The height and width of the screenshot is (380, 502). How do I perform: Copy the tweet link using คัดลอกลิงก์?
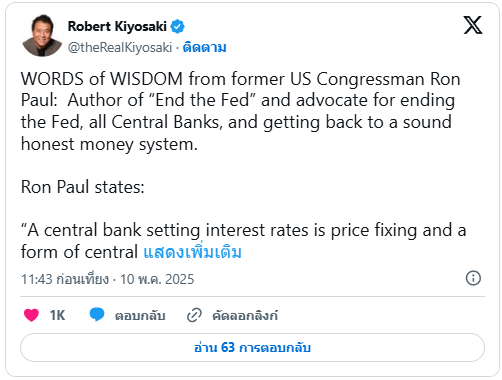[245, 315]
